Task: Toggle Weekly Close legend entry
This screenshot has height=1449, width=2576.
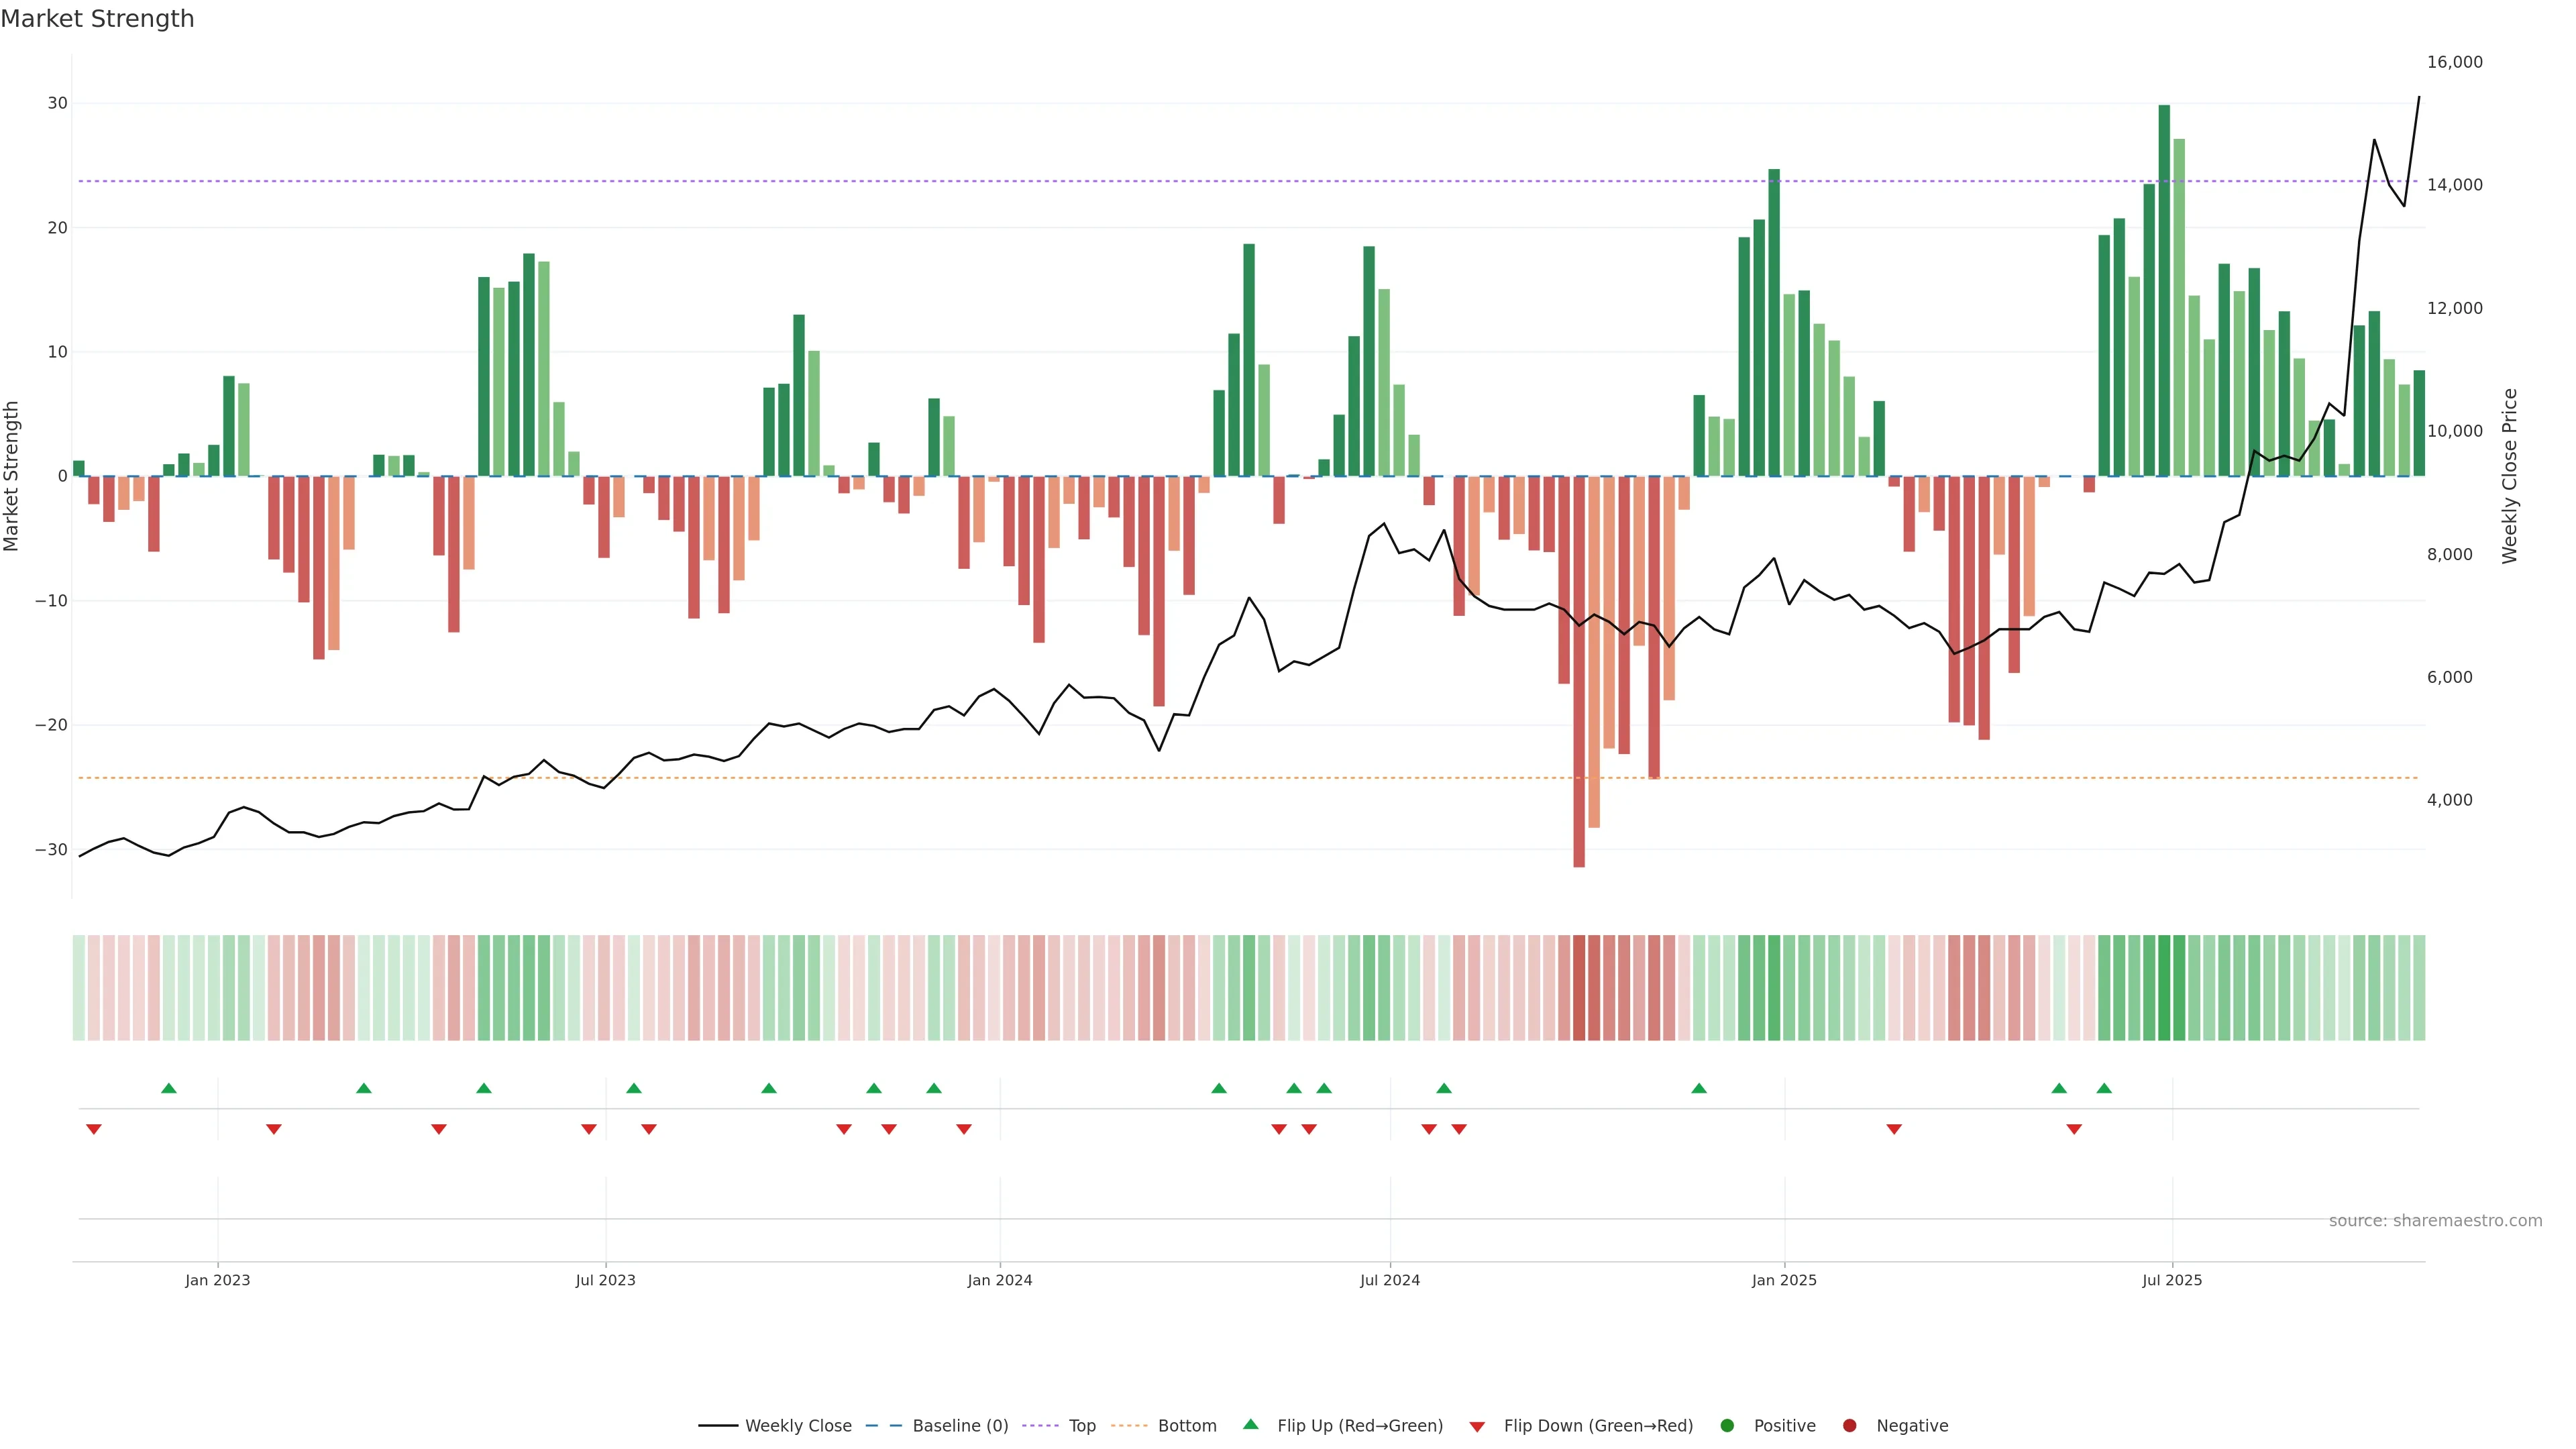Action: [x=797, y=1426]
